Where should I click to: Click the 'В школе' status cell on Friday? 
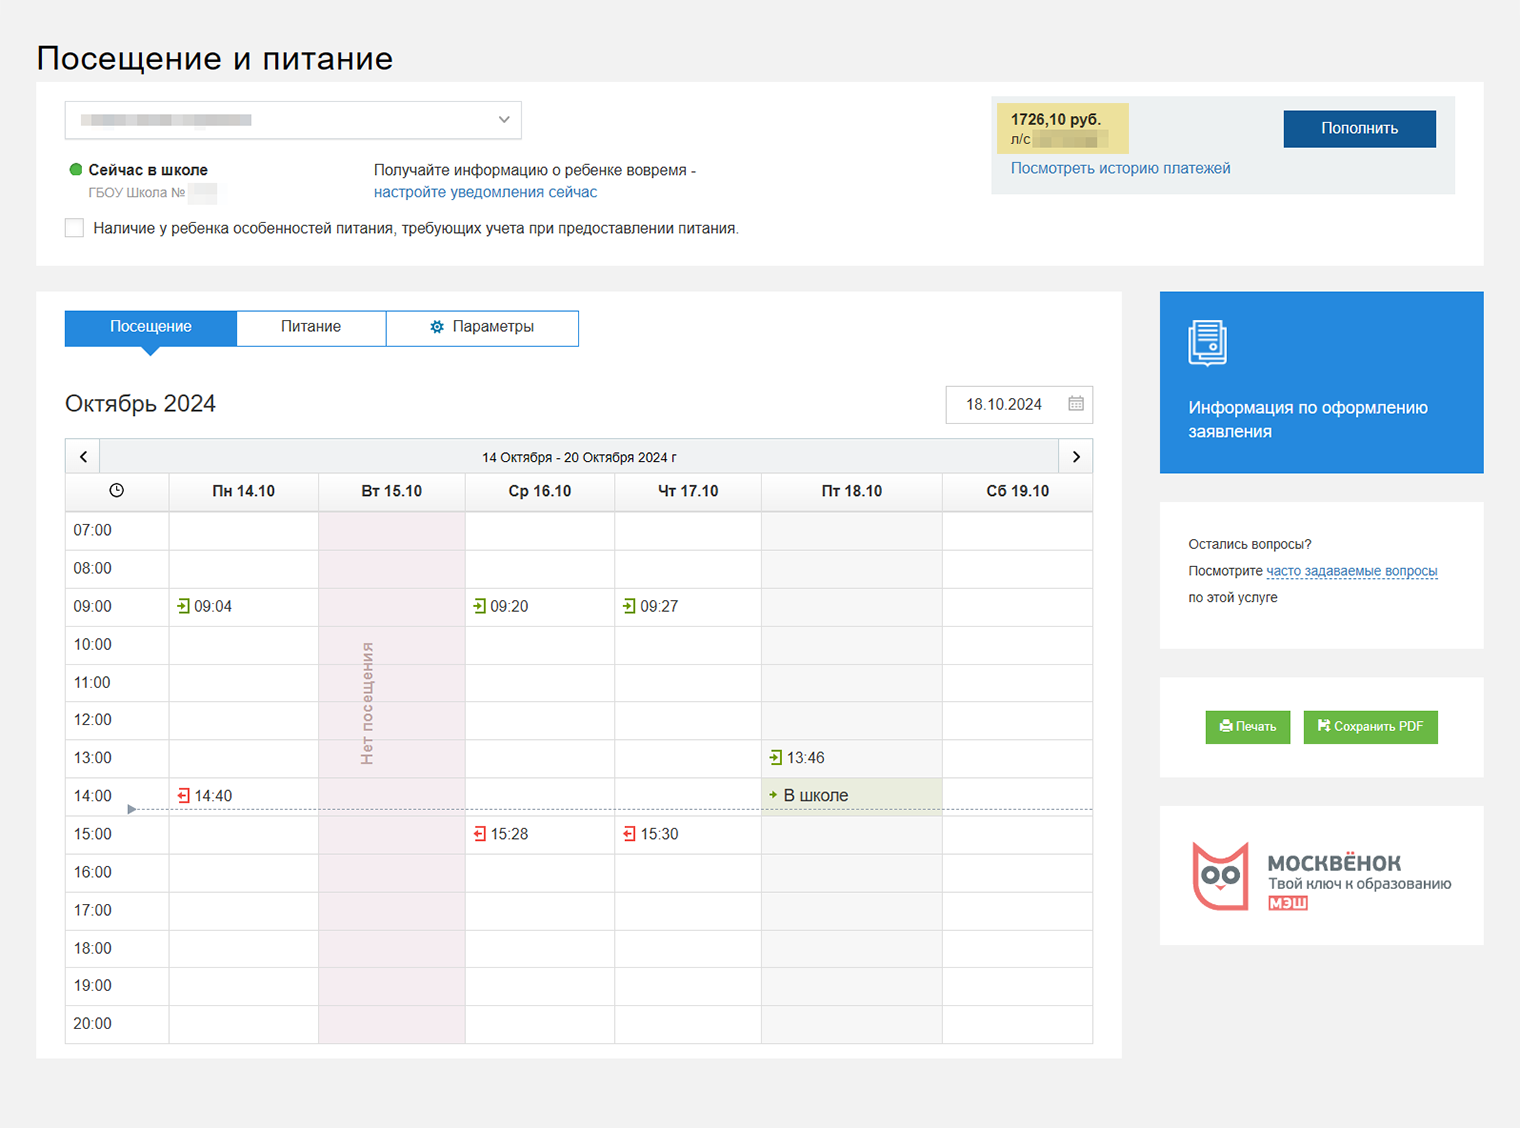852,796
